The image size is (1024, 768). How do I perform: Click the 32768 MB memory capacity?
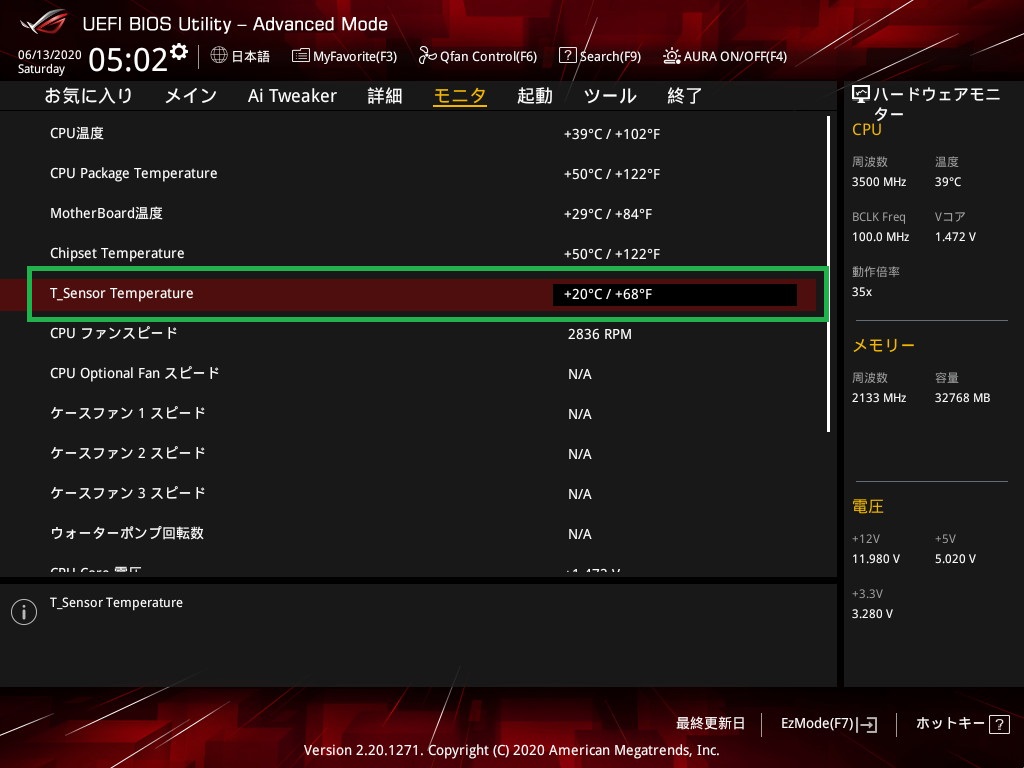click(x=962, y=398)
